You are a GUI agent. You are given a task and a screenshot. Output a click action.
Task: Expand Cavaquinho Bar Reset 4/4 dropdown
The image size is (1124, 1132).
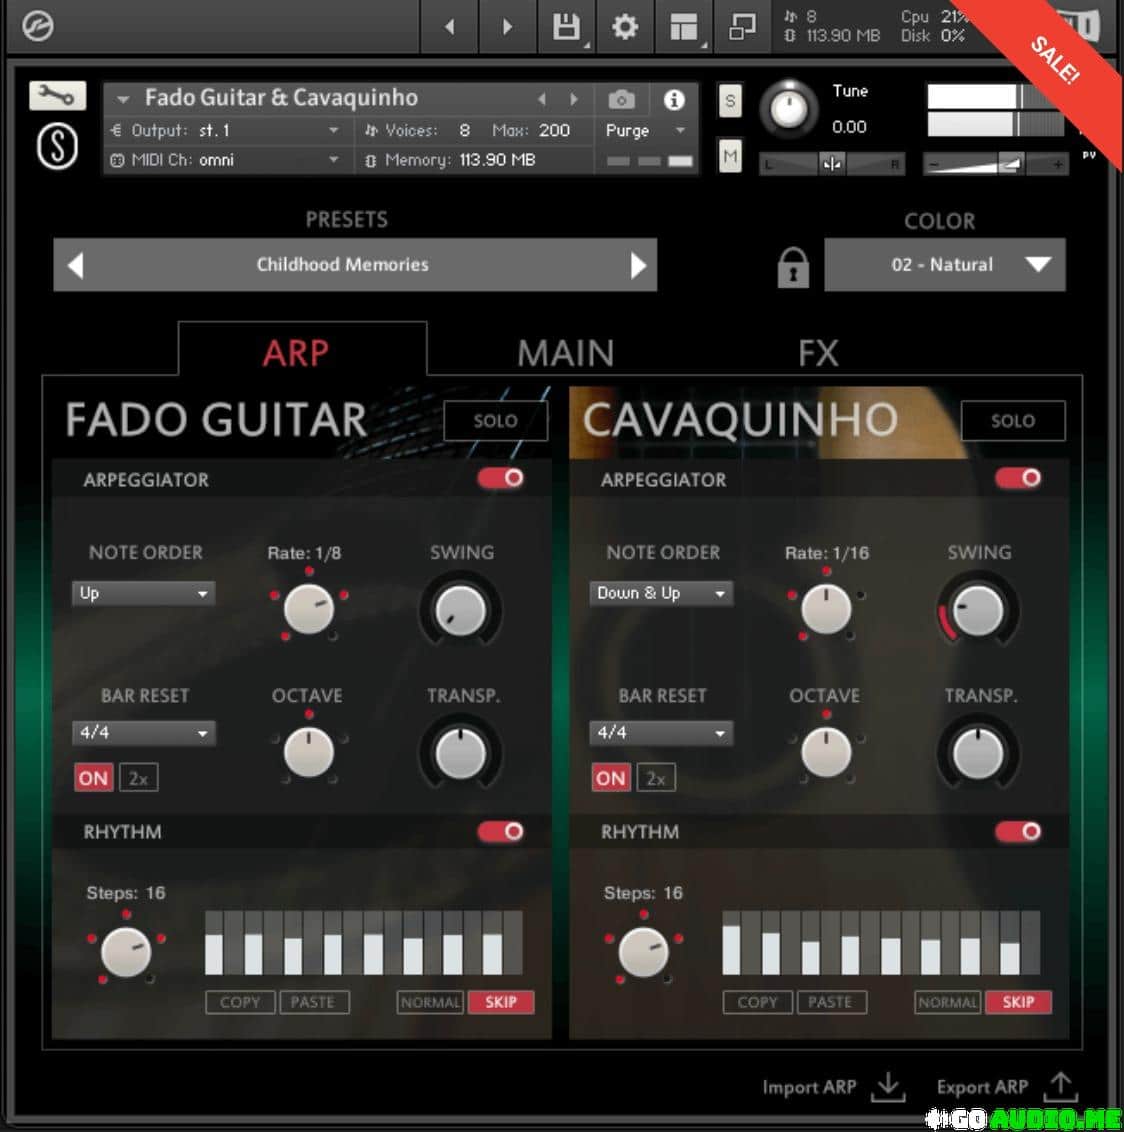click(x=660, y=733)
